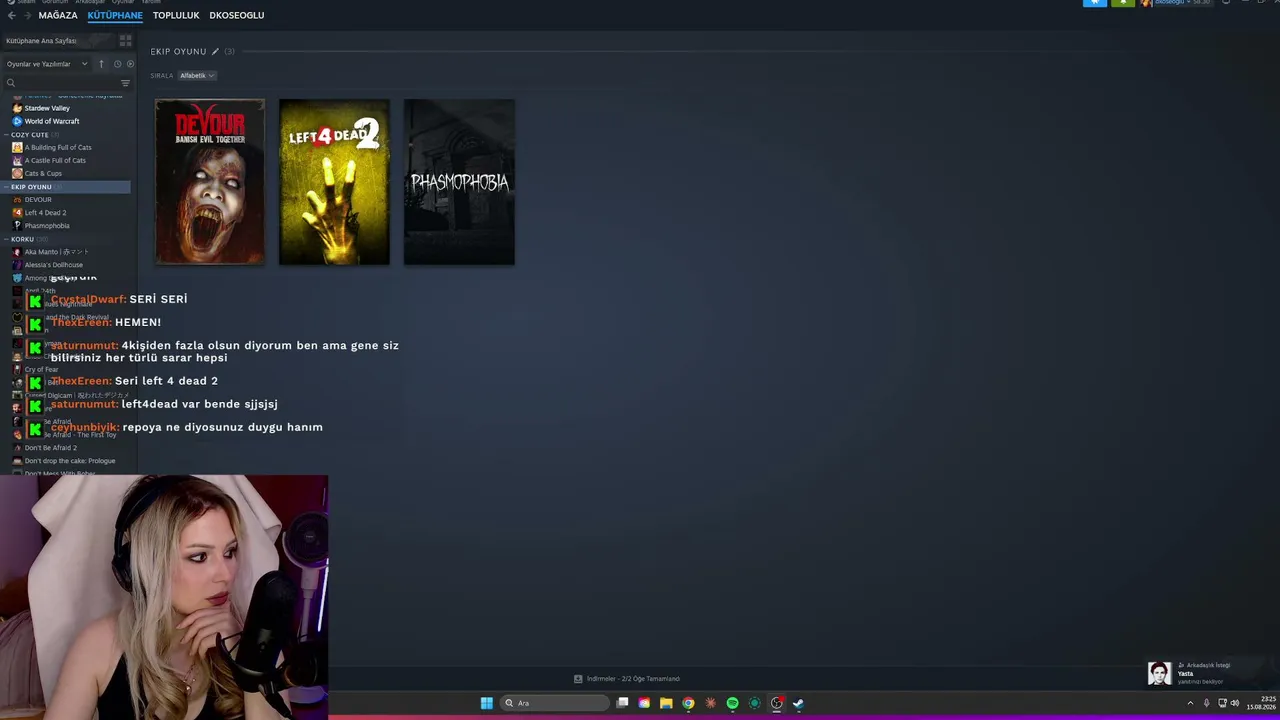The height and width of the screenshot is (720, 1280).
Task: Open the Left 4 Dead 2 cover
Action: [x=334, y=182]
